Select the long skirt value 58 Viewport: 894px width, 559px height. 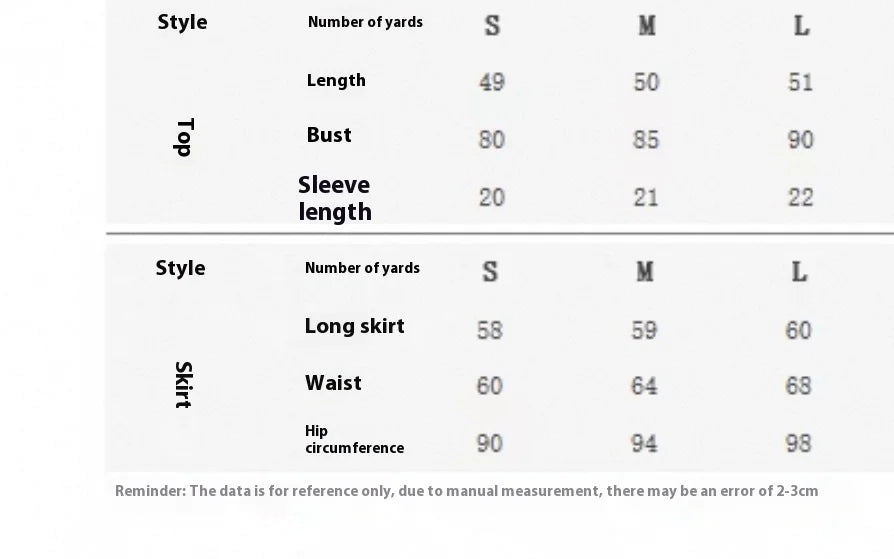coord(490,330)
